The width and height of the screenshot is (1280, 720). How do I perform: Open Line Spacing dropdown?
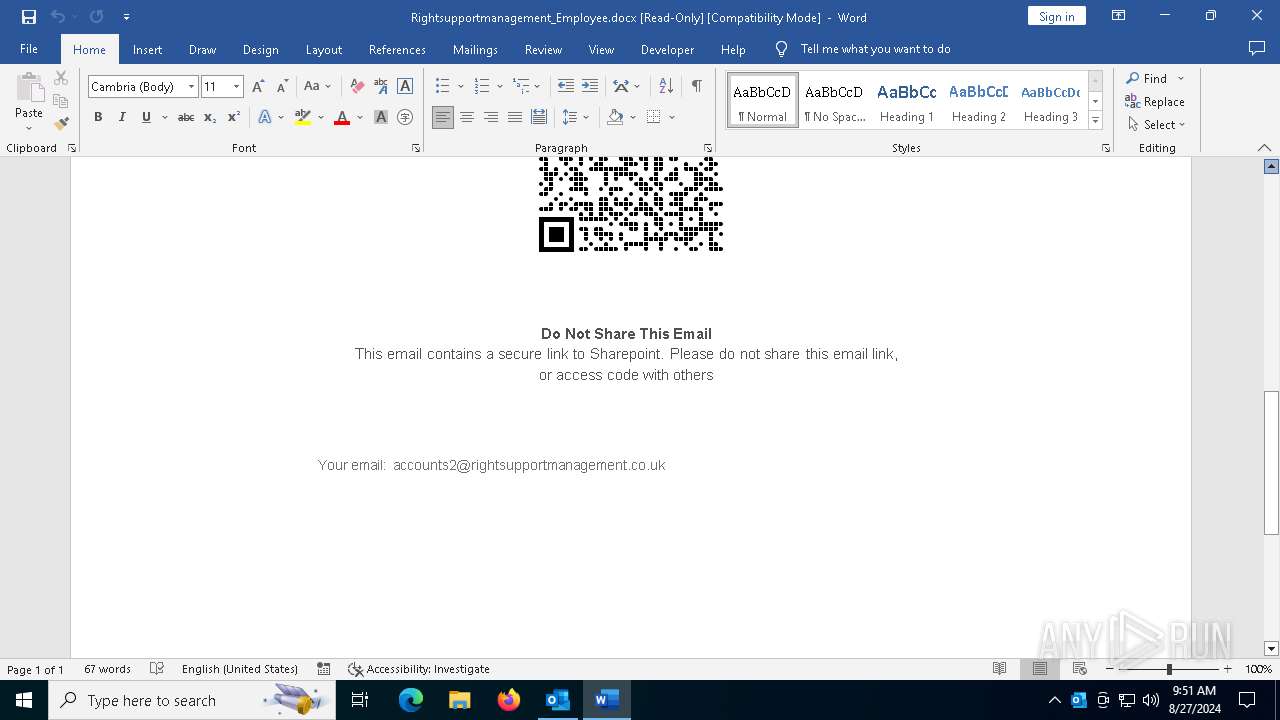pyautogui.click(x=575, y=117)
